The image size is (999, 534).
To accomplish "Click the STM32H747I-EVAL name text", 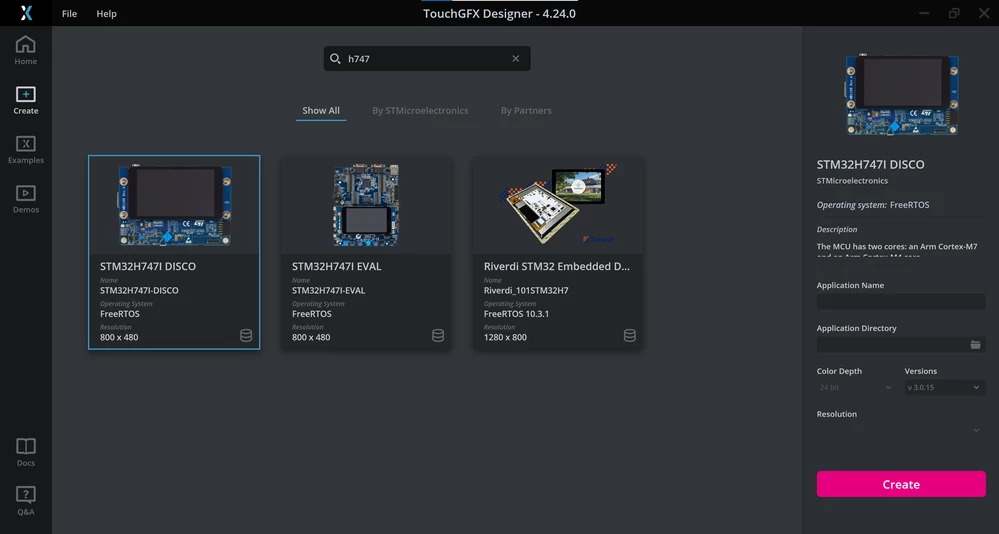I will click(x=329, y=291).
